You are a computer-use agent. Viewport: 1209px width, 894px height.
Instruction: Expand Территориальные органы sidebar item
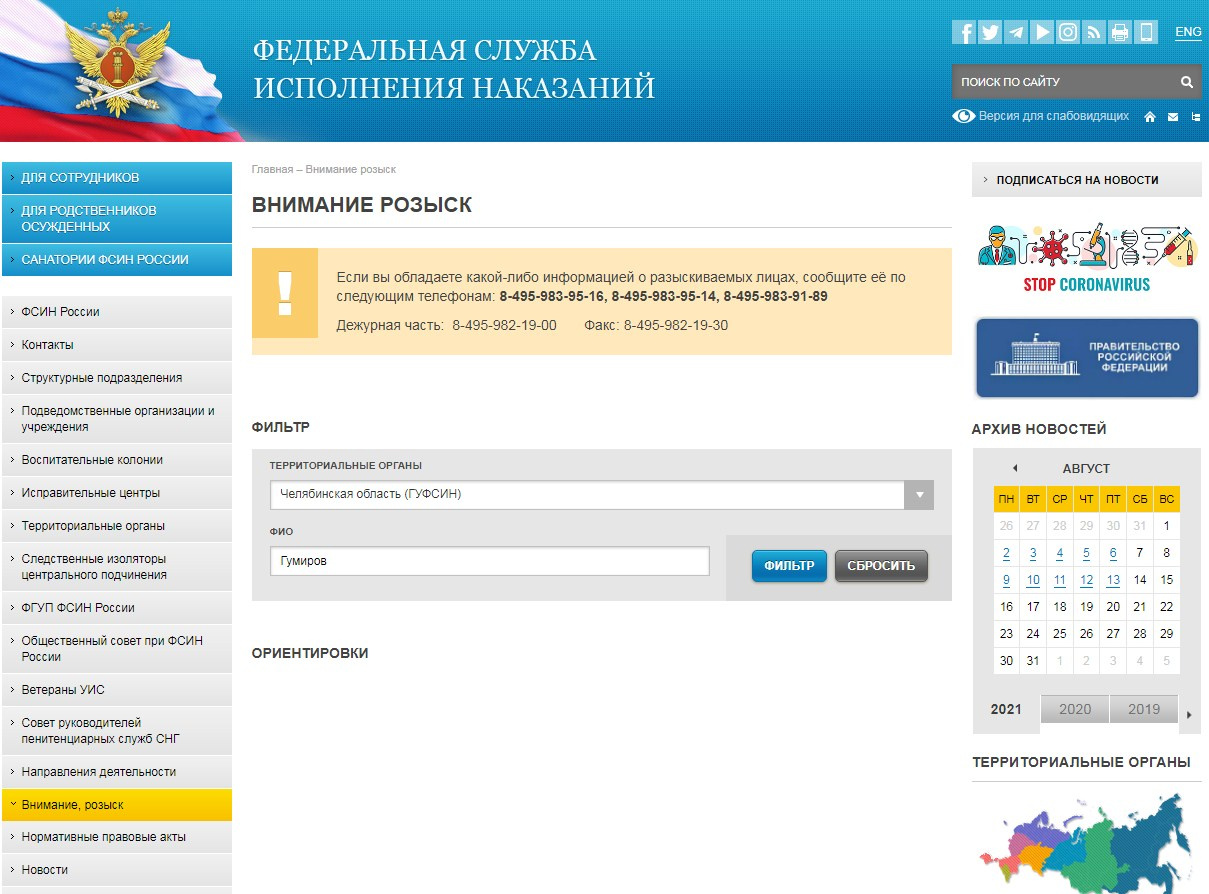tap(116, 526)
